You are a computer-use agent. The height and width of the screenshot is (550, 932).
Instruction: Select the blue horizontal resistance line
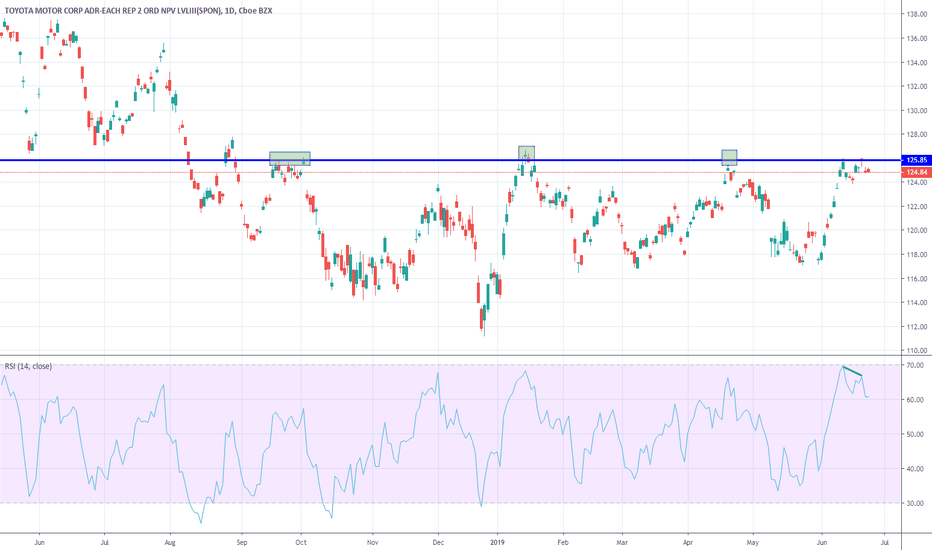pyautogui.click(x=451, y=160)
